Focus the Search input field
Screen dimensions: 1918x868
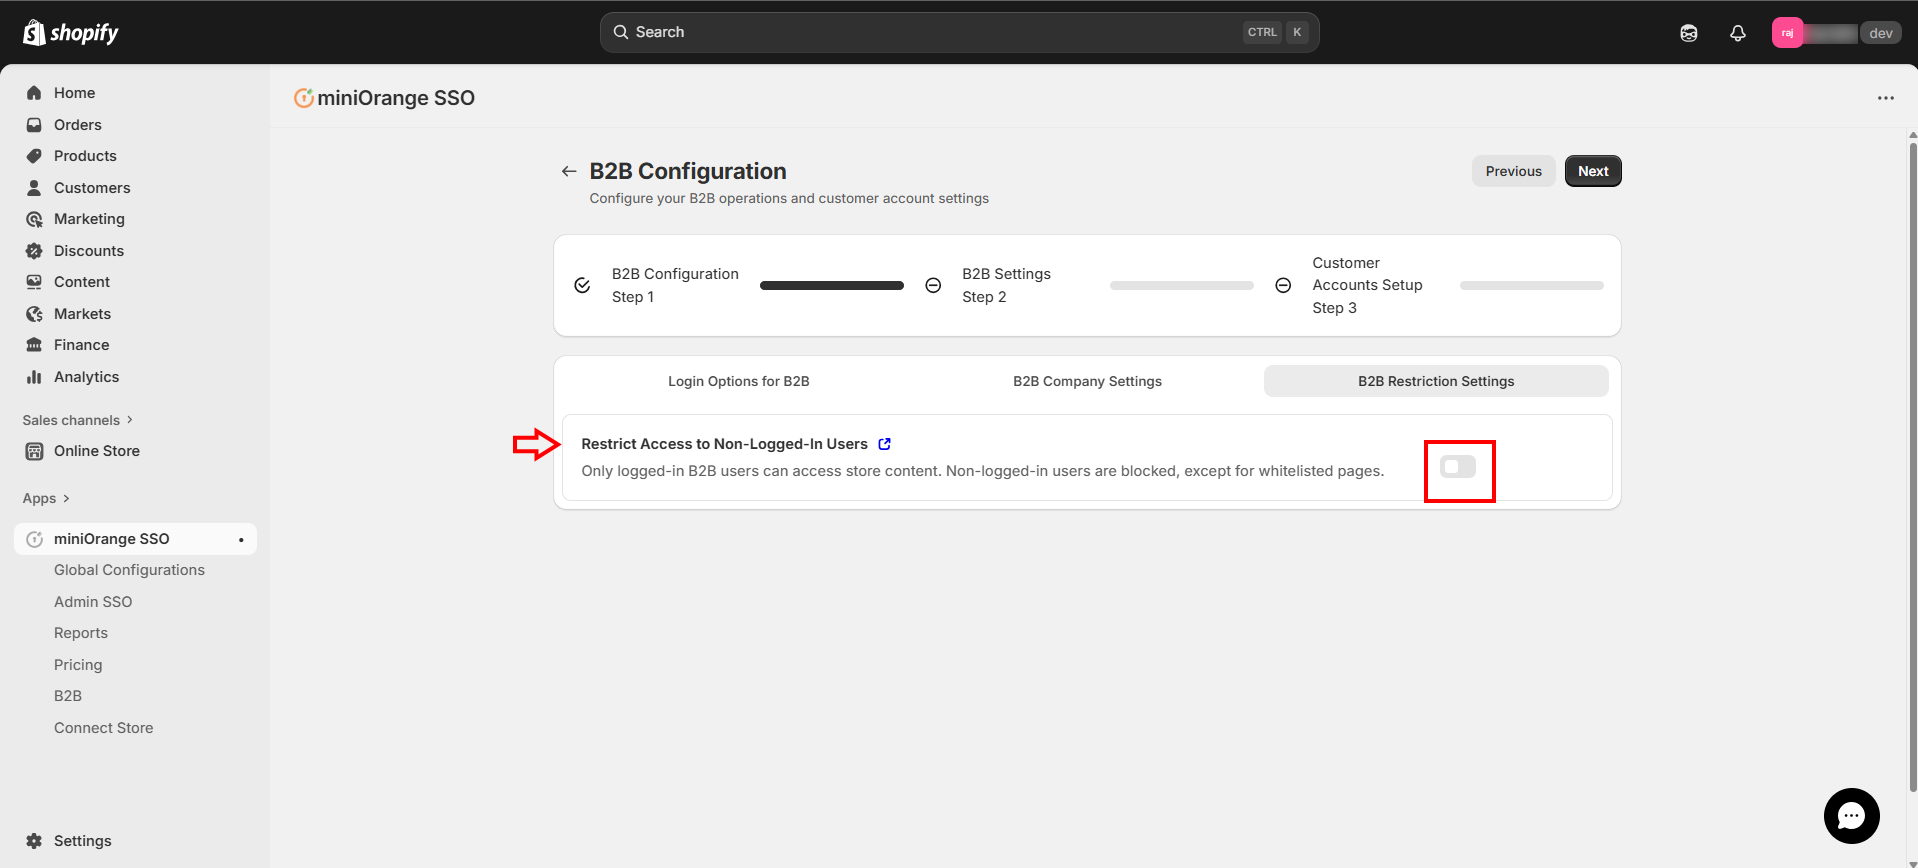pos(959,32)
